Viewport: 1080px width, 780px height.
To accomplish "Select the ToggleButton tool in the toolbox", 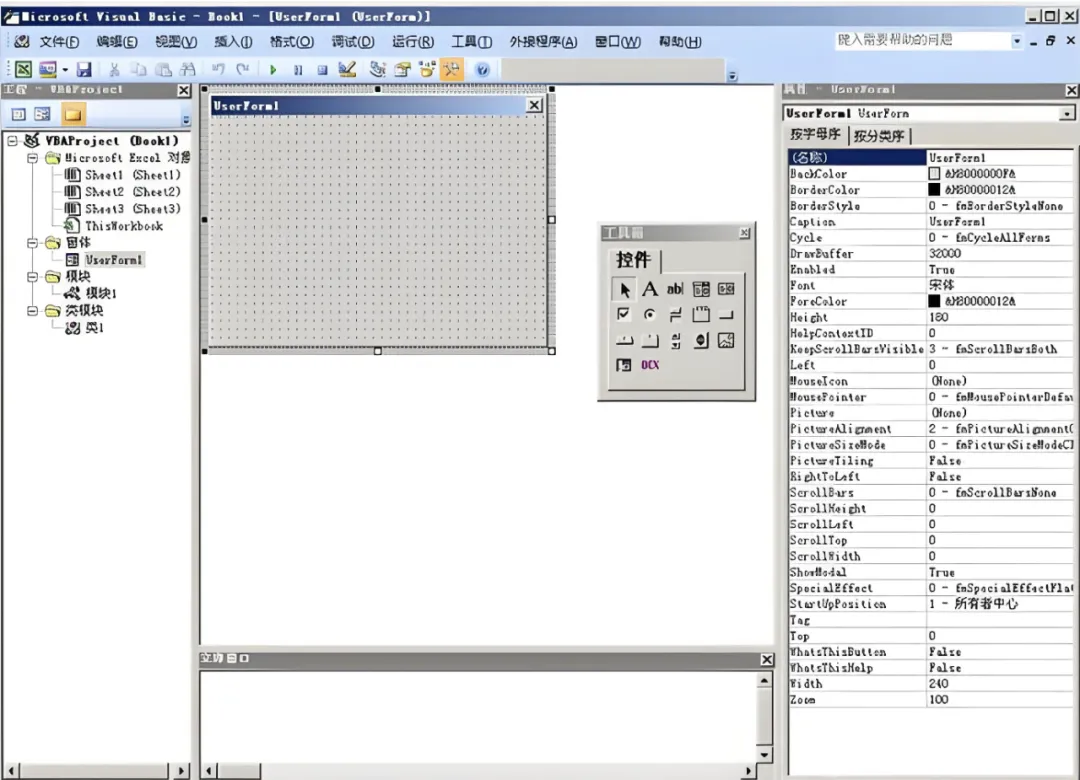I will click(675, 315).
